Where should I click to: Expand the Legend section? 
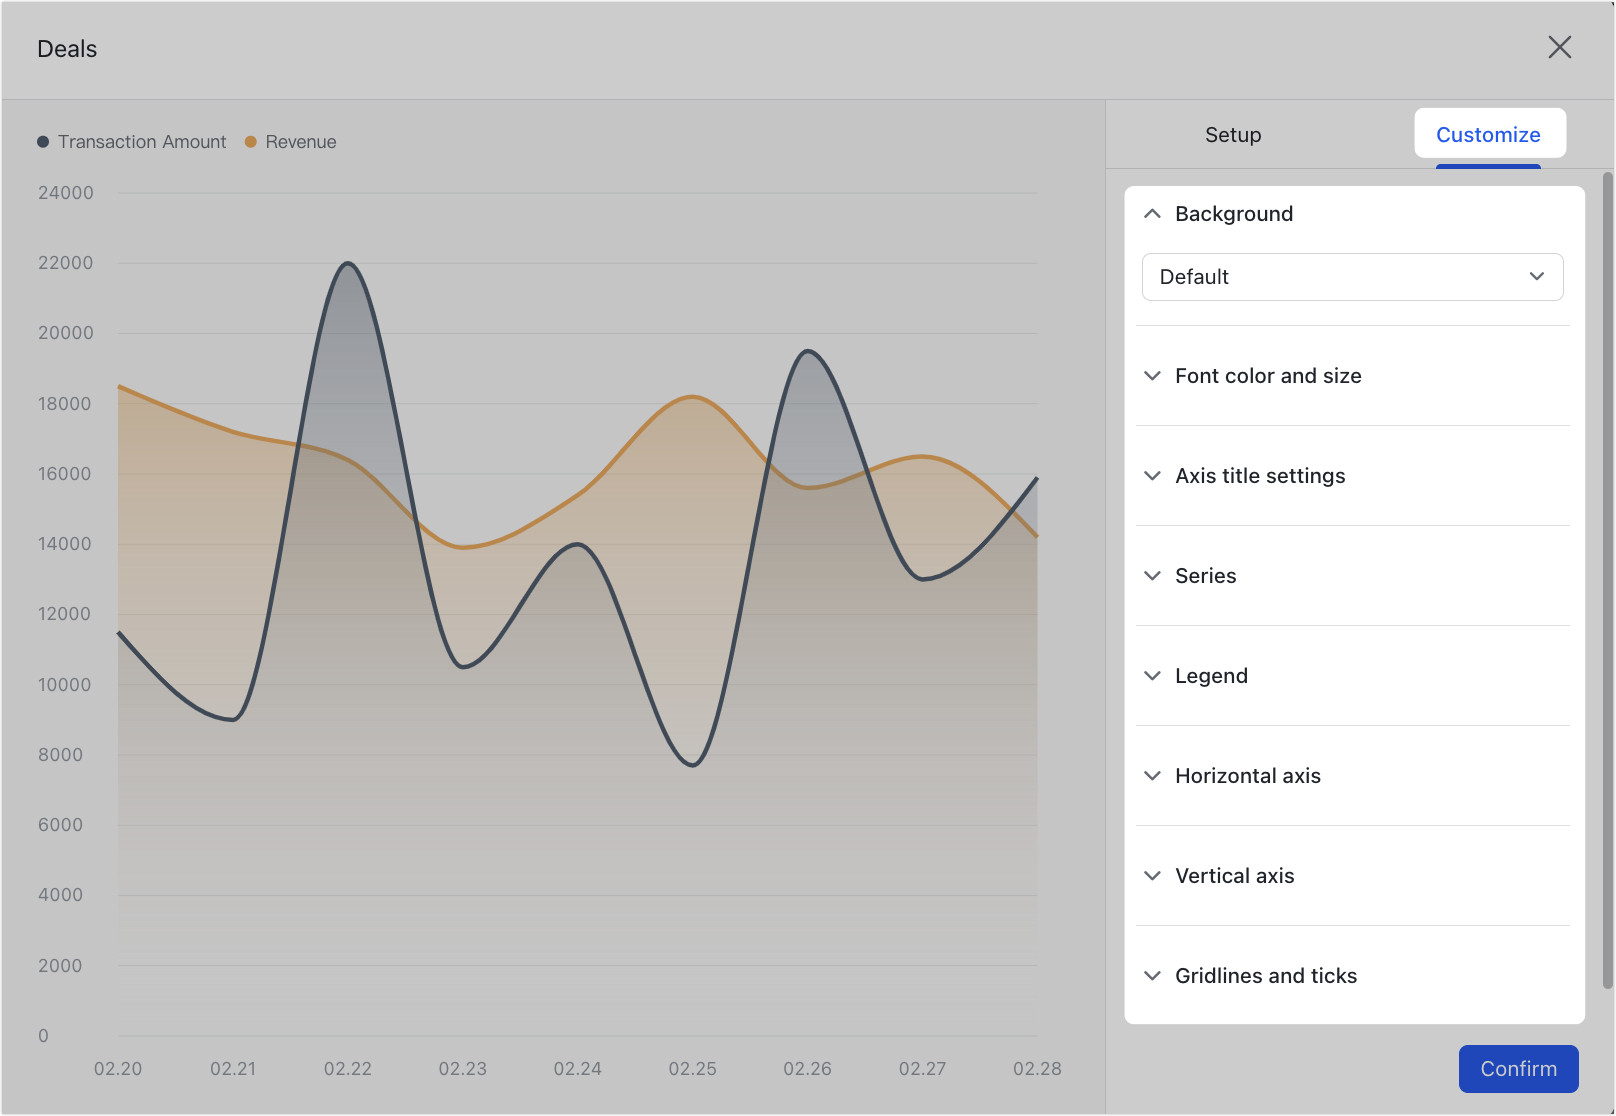click(x=1353, y=676)
